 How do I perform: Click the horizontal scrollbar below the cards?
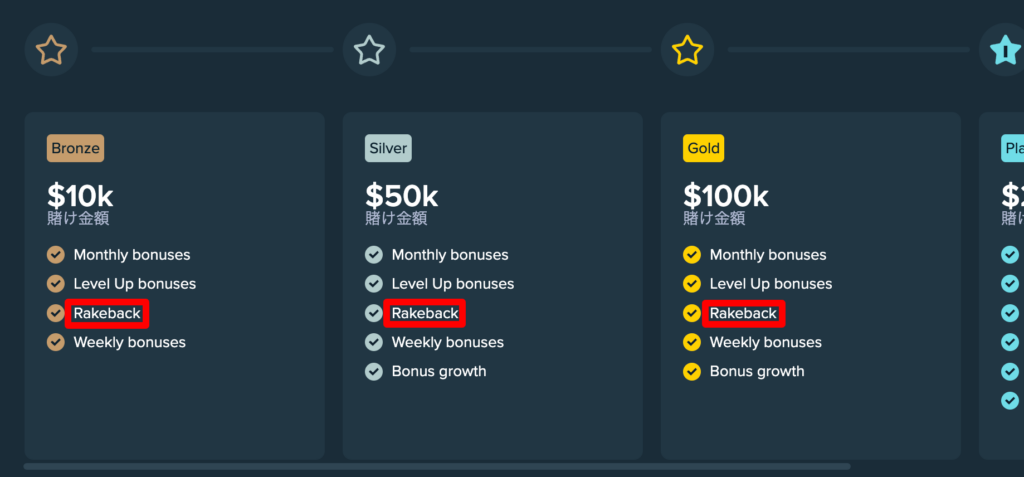coord(437,467)
